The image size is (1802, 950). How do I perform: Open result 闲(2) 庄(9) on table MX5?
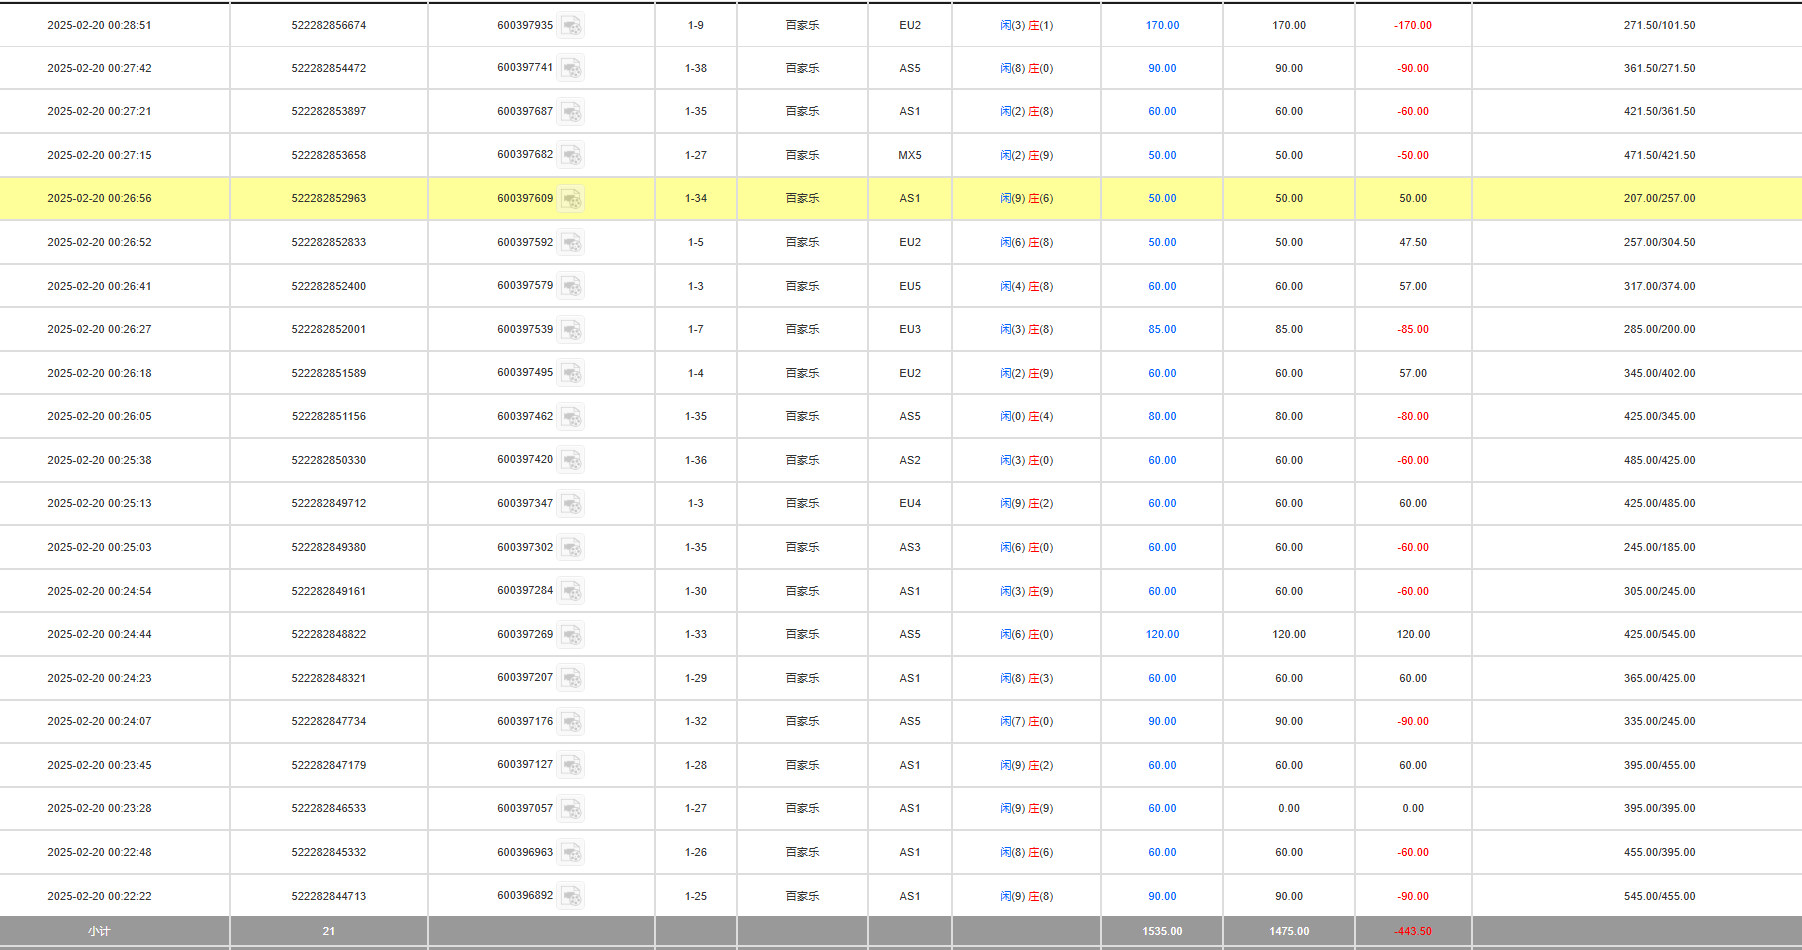1026,156
